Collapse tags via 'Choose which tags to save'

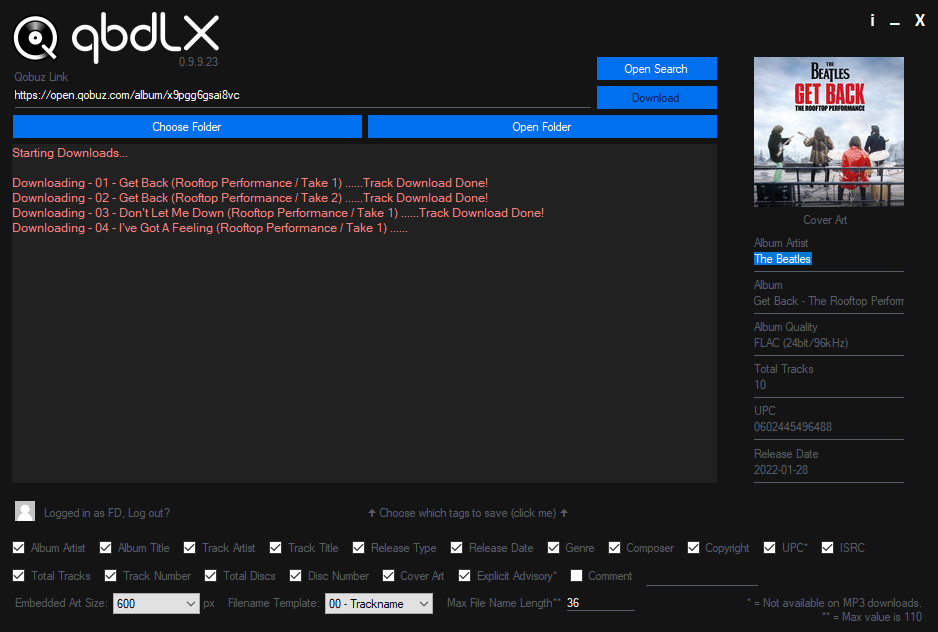[468, 513]
